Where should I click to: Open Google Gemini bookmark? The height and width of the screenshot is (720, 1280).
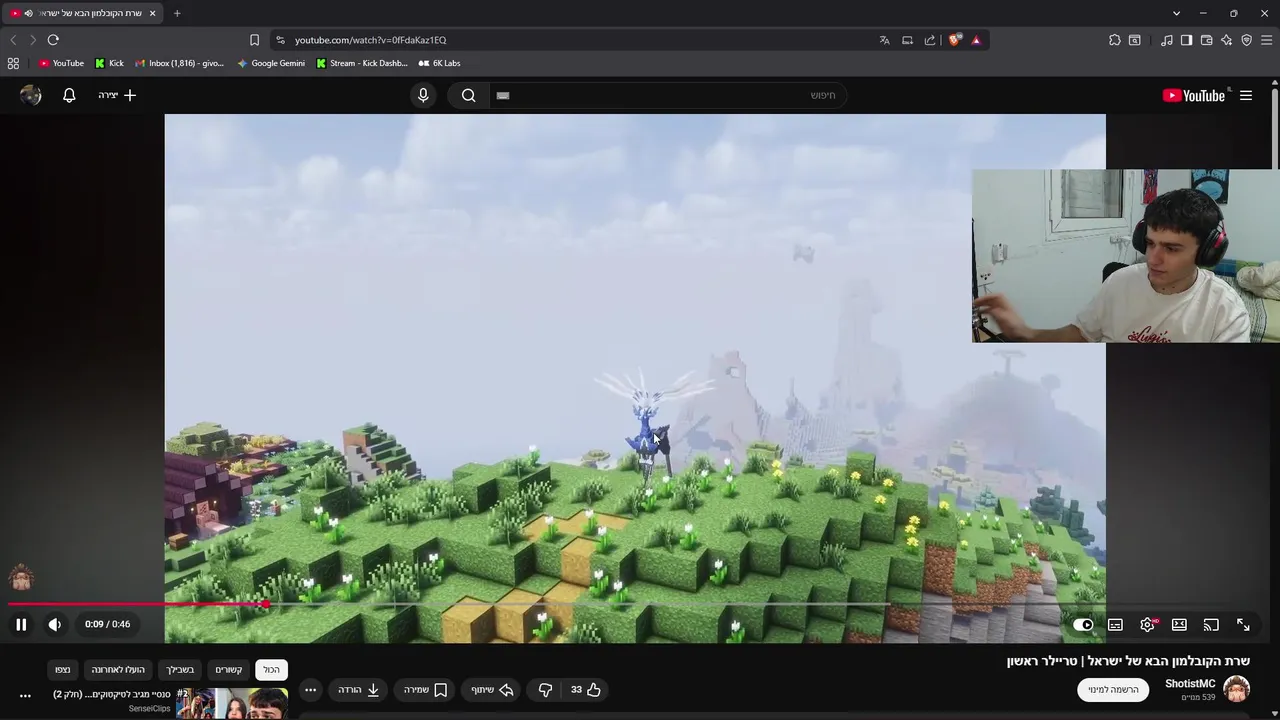(x=271, y=63)
